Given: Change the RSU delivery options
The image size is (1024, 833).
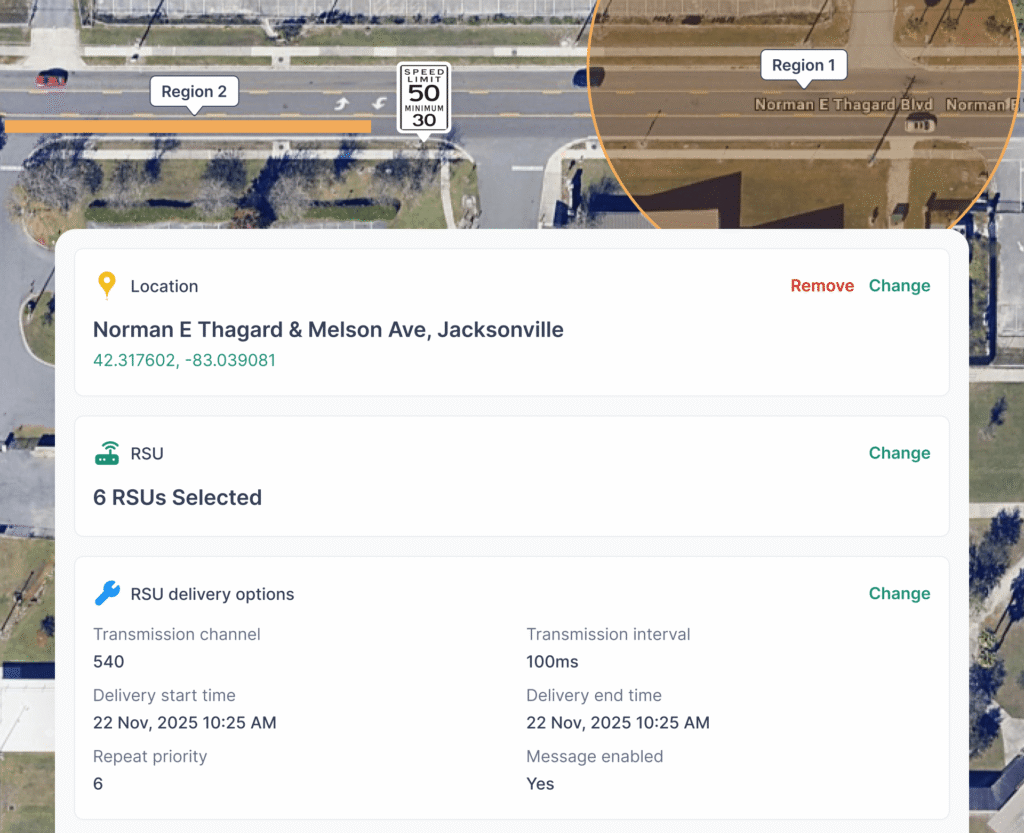Looking at the screenshot, I should 899,593.
